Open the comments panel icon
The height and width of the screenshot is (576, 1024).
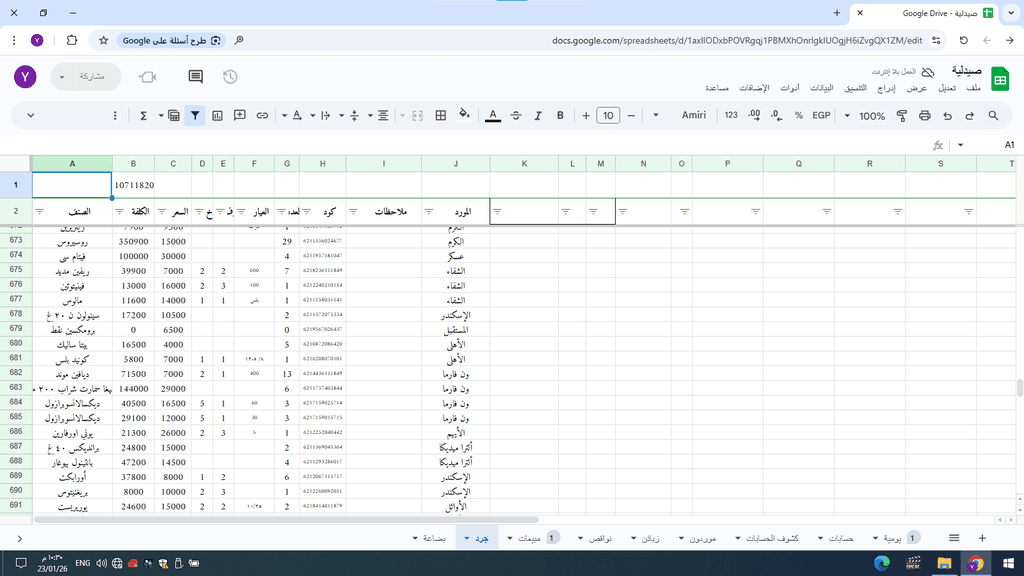(195, 77)
